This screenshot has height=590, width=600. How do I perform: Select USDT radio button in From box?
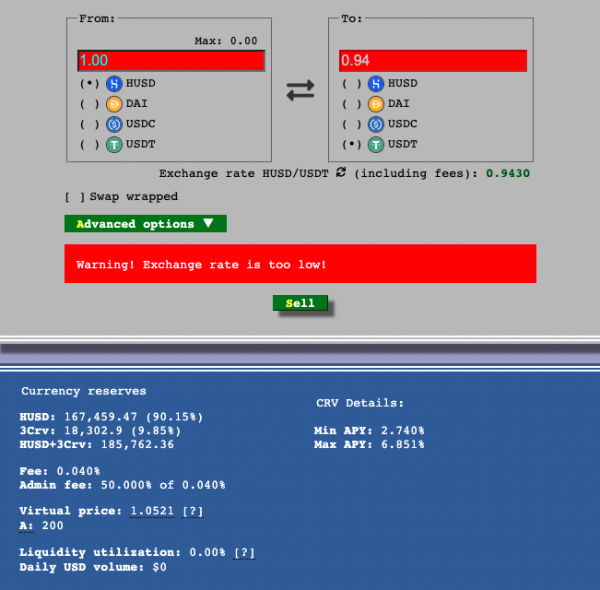pyautogui.click(x=89, y=144)
